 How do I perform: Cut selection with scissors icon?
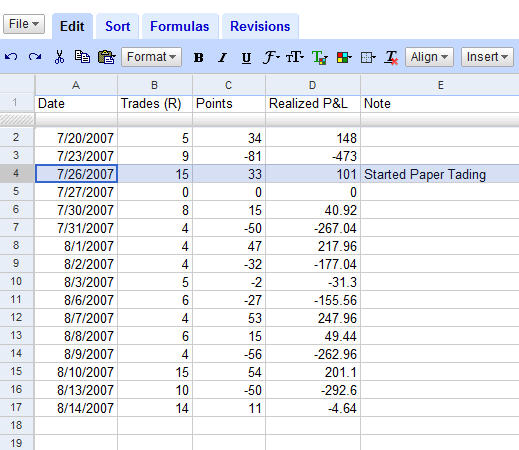click(59, 57)
